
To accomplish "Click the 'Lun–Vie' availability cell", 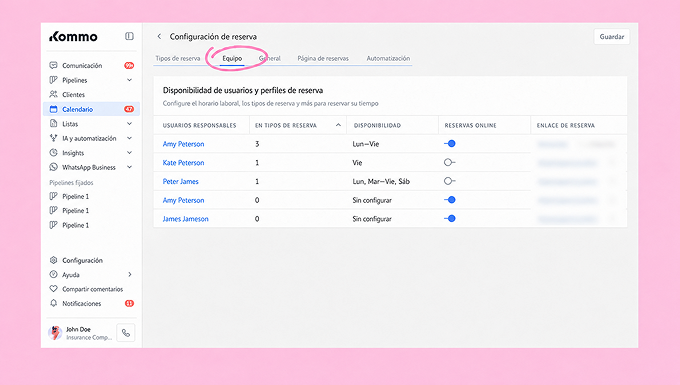I will pos(366,144).
